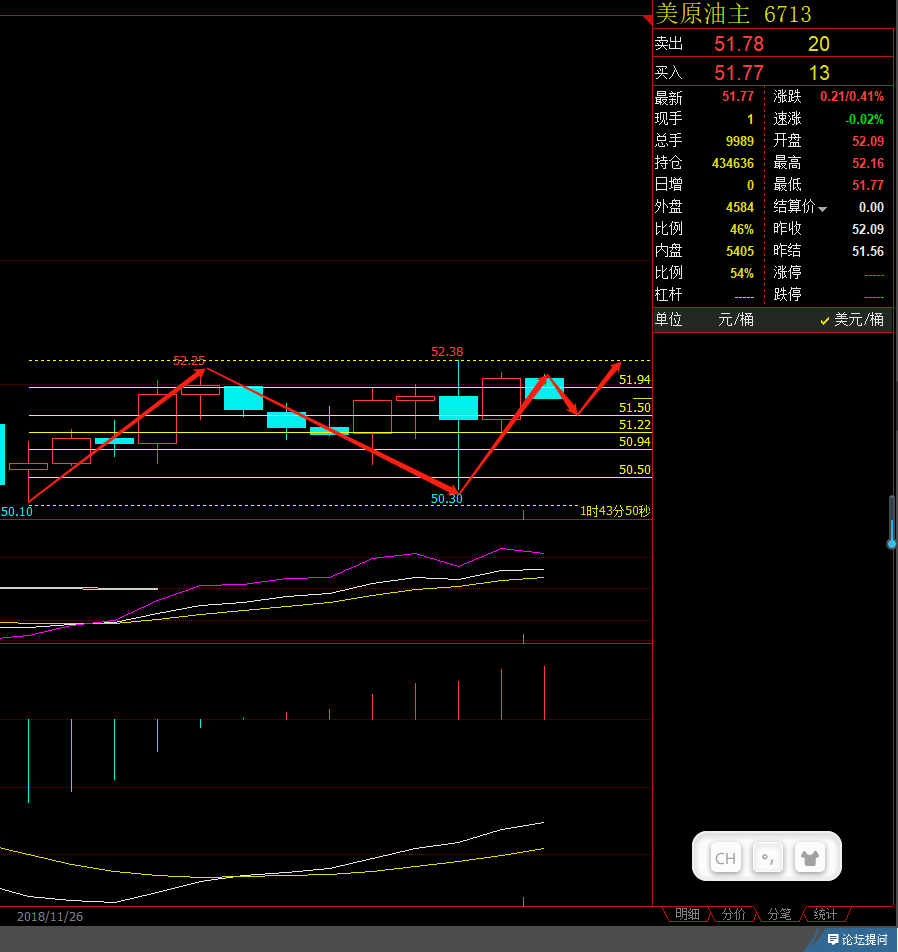The height and width of the screenshot is (952, 898).
Task: Click the 买入 volume 13
Action: pyautogui.click(x=819, y=73)
